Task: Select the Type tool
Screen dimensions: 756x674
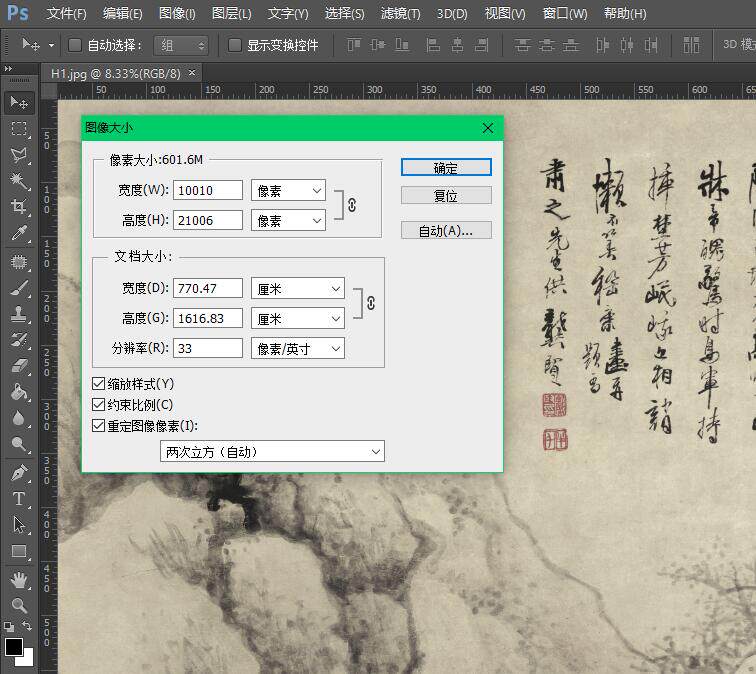Action: click(19, 499)
